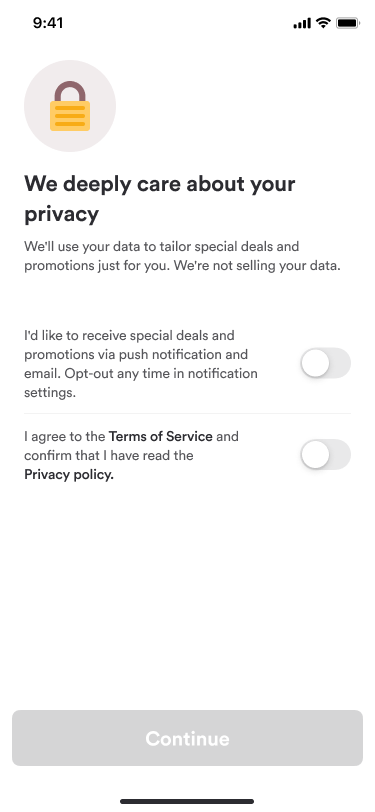Click the Continue button
This screenshot has width=375, height=812.
pyautogui.click(x=188, y=738)
